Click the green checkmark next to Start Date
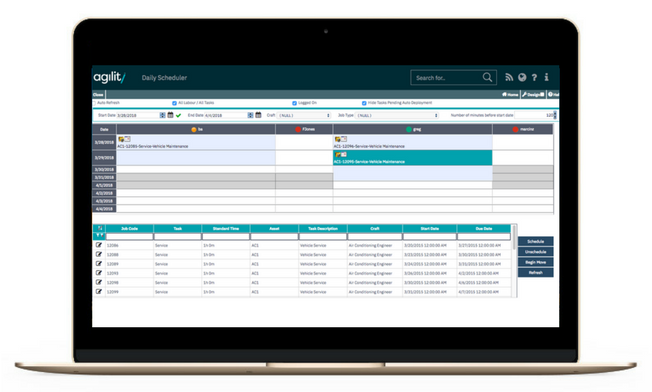 coord(178,116)
